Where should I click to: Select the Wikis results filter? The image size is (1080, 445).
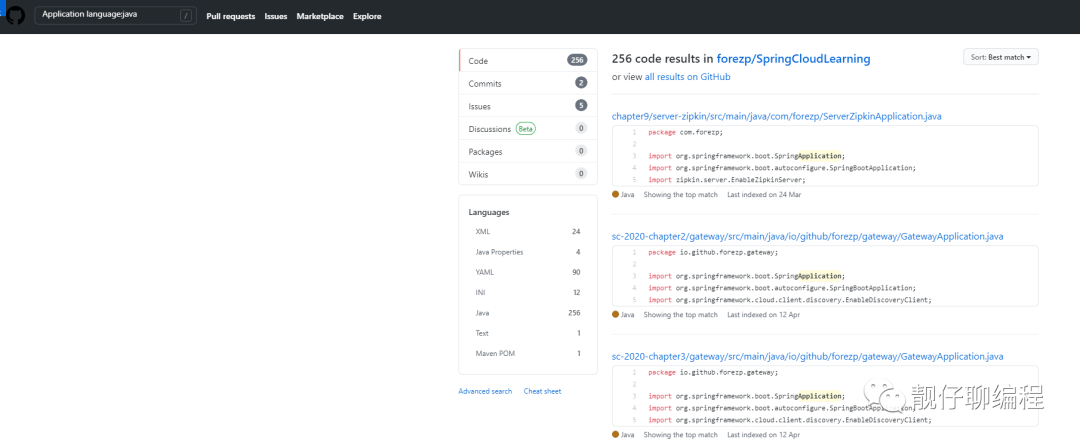528,174
